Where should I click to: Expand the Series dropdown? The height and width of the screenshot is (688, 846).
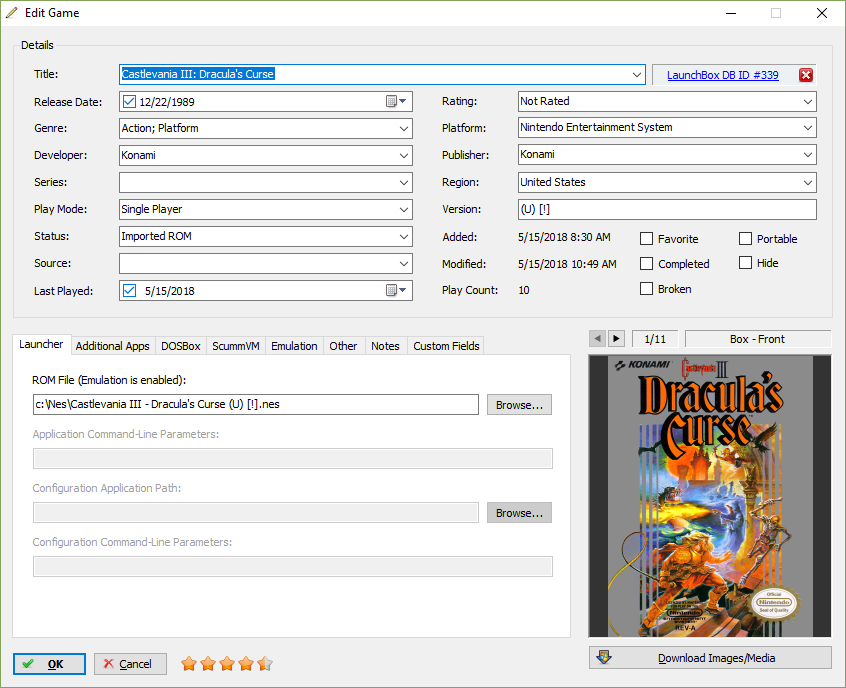(404, 182)
